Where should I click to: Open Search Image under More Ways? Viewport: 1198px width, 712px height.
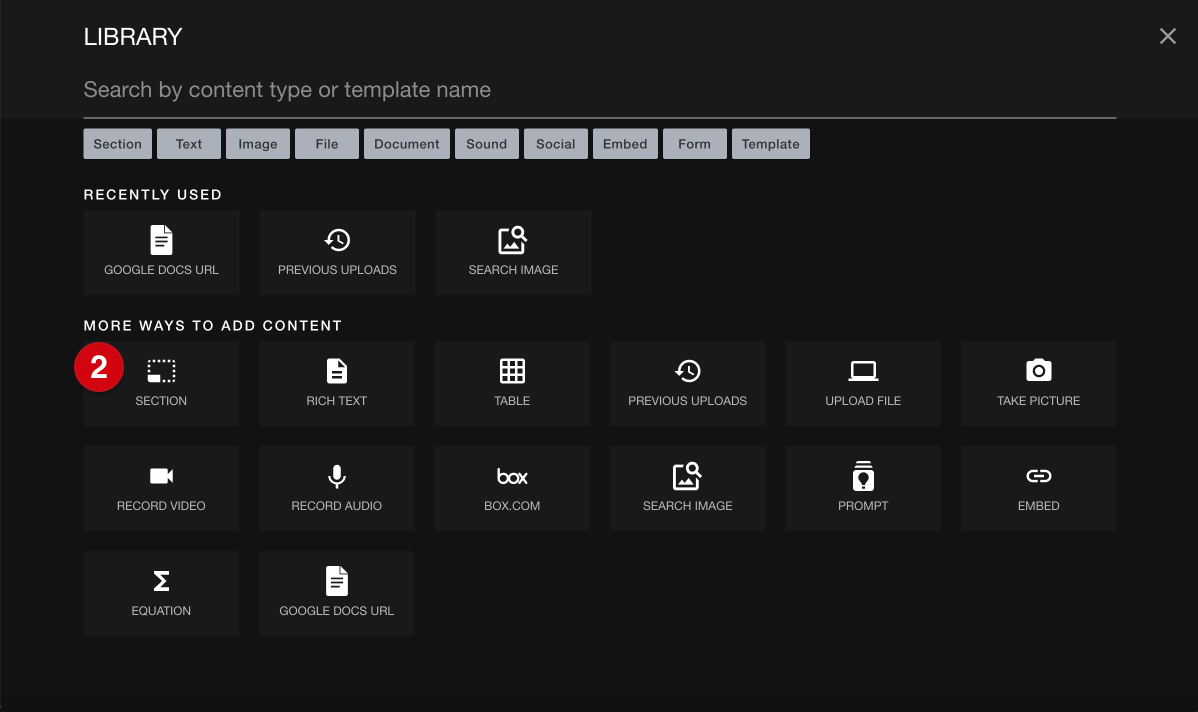coord(688,489)
